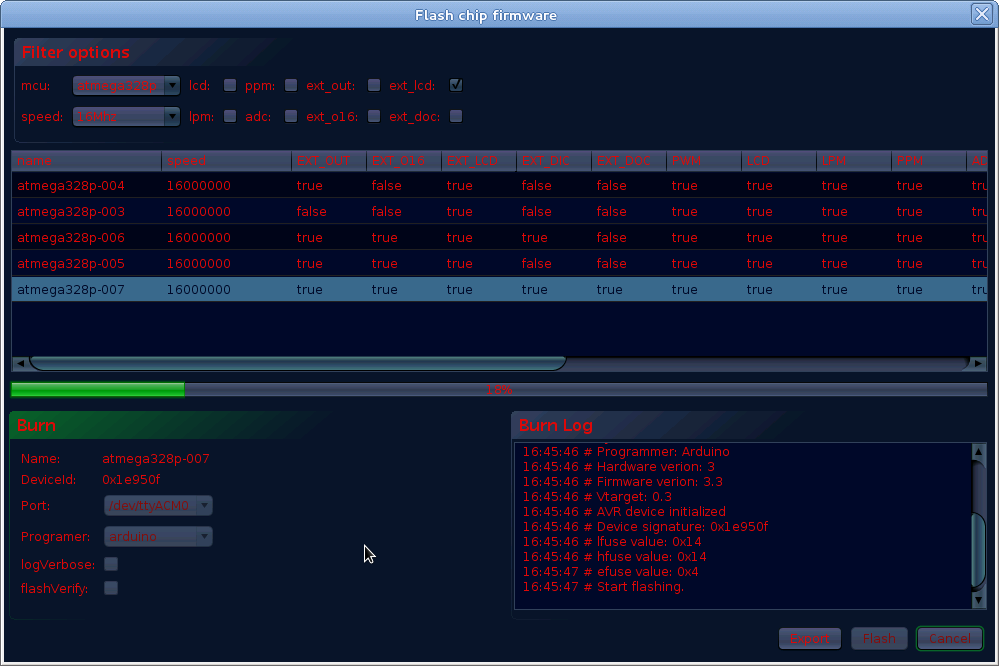This screenshot has height=666, width=999.
Task: Sort by the EXT_O16 column header
Action: (x=404, y=161)
